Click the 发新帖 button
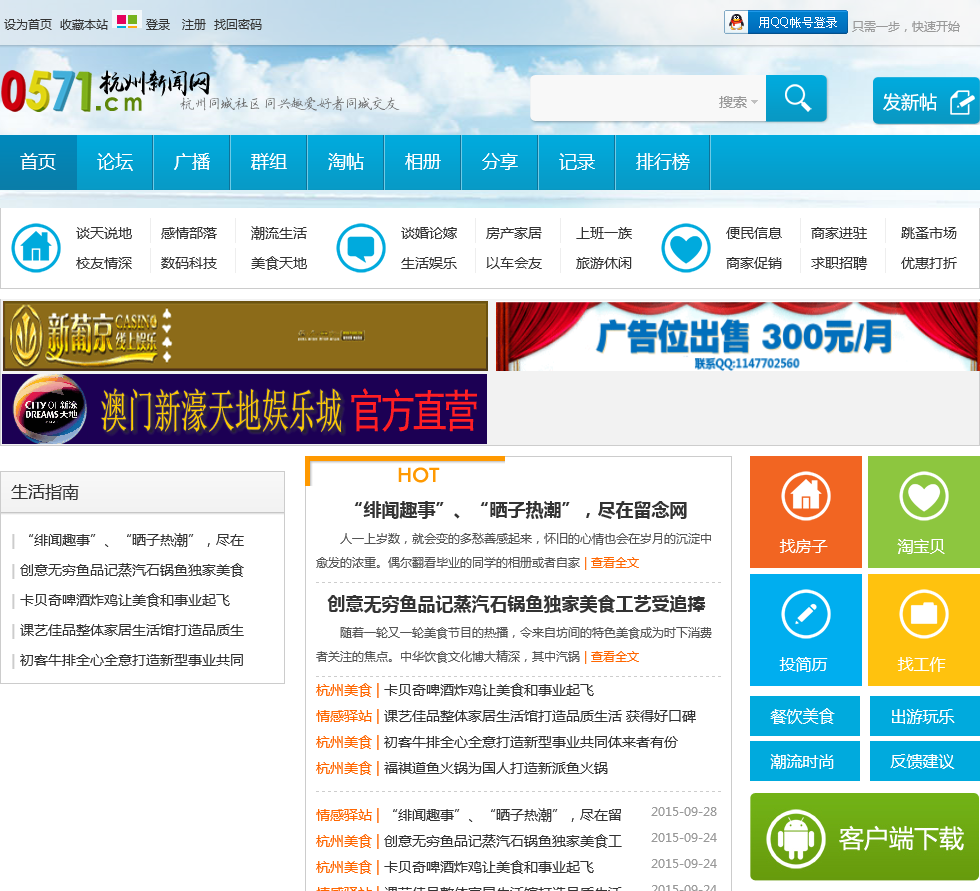 click(926, 101)
